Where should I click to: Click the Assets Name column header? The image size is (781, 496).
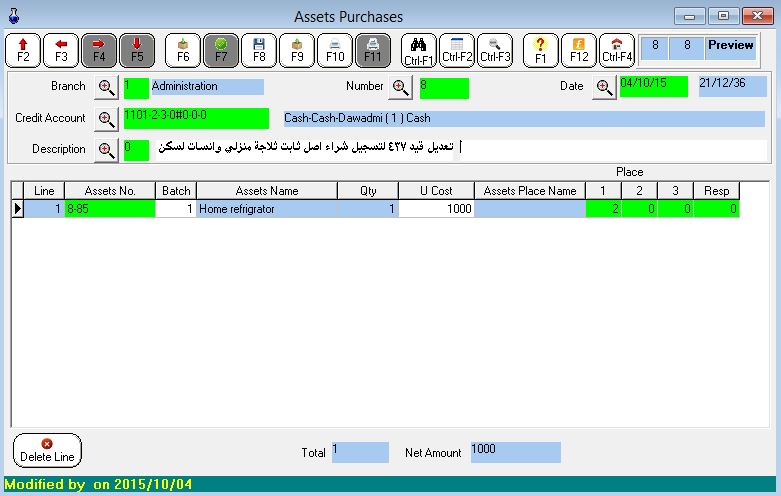pos(266,191)
